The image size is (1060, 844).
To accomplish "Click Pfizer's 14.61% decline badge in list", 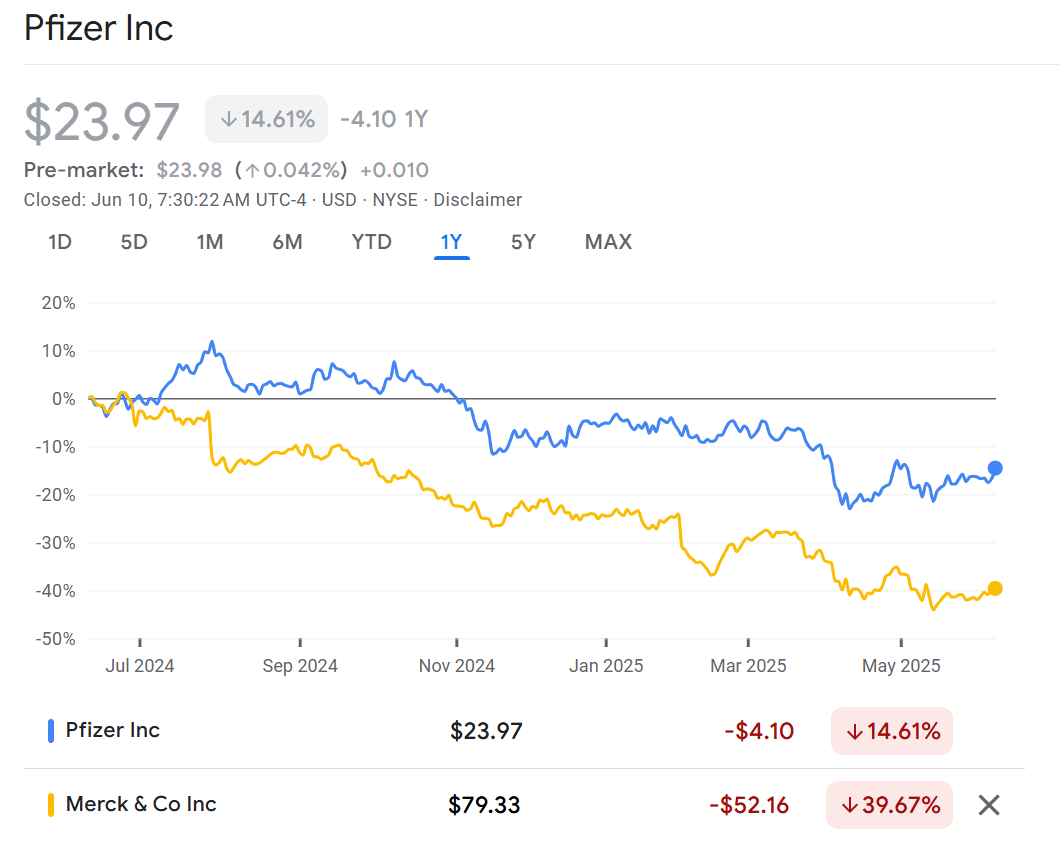I will (x=891, y=731).
